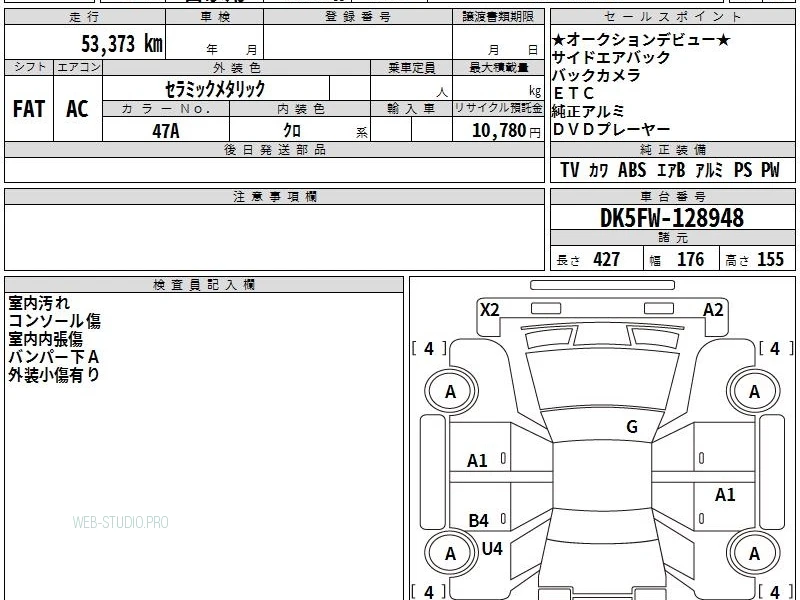Click the エアコン label
Image resolution: width=800 pixels, height=600 pixels.
pos(78,67)
